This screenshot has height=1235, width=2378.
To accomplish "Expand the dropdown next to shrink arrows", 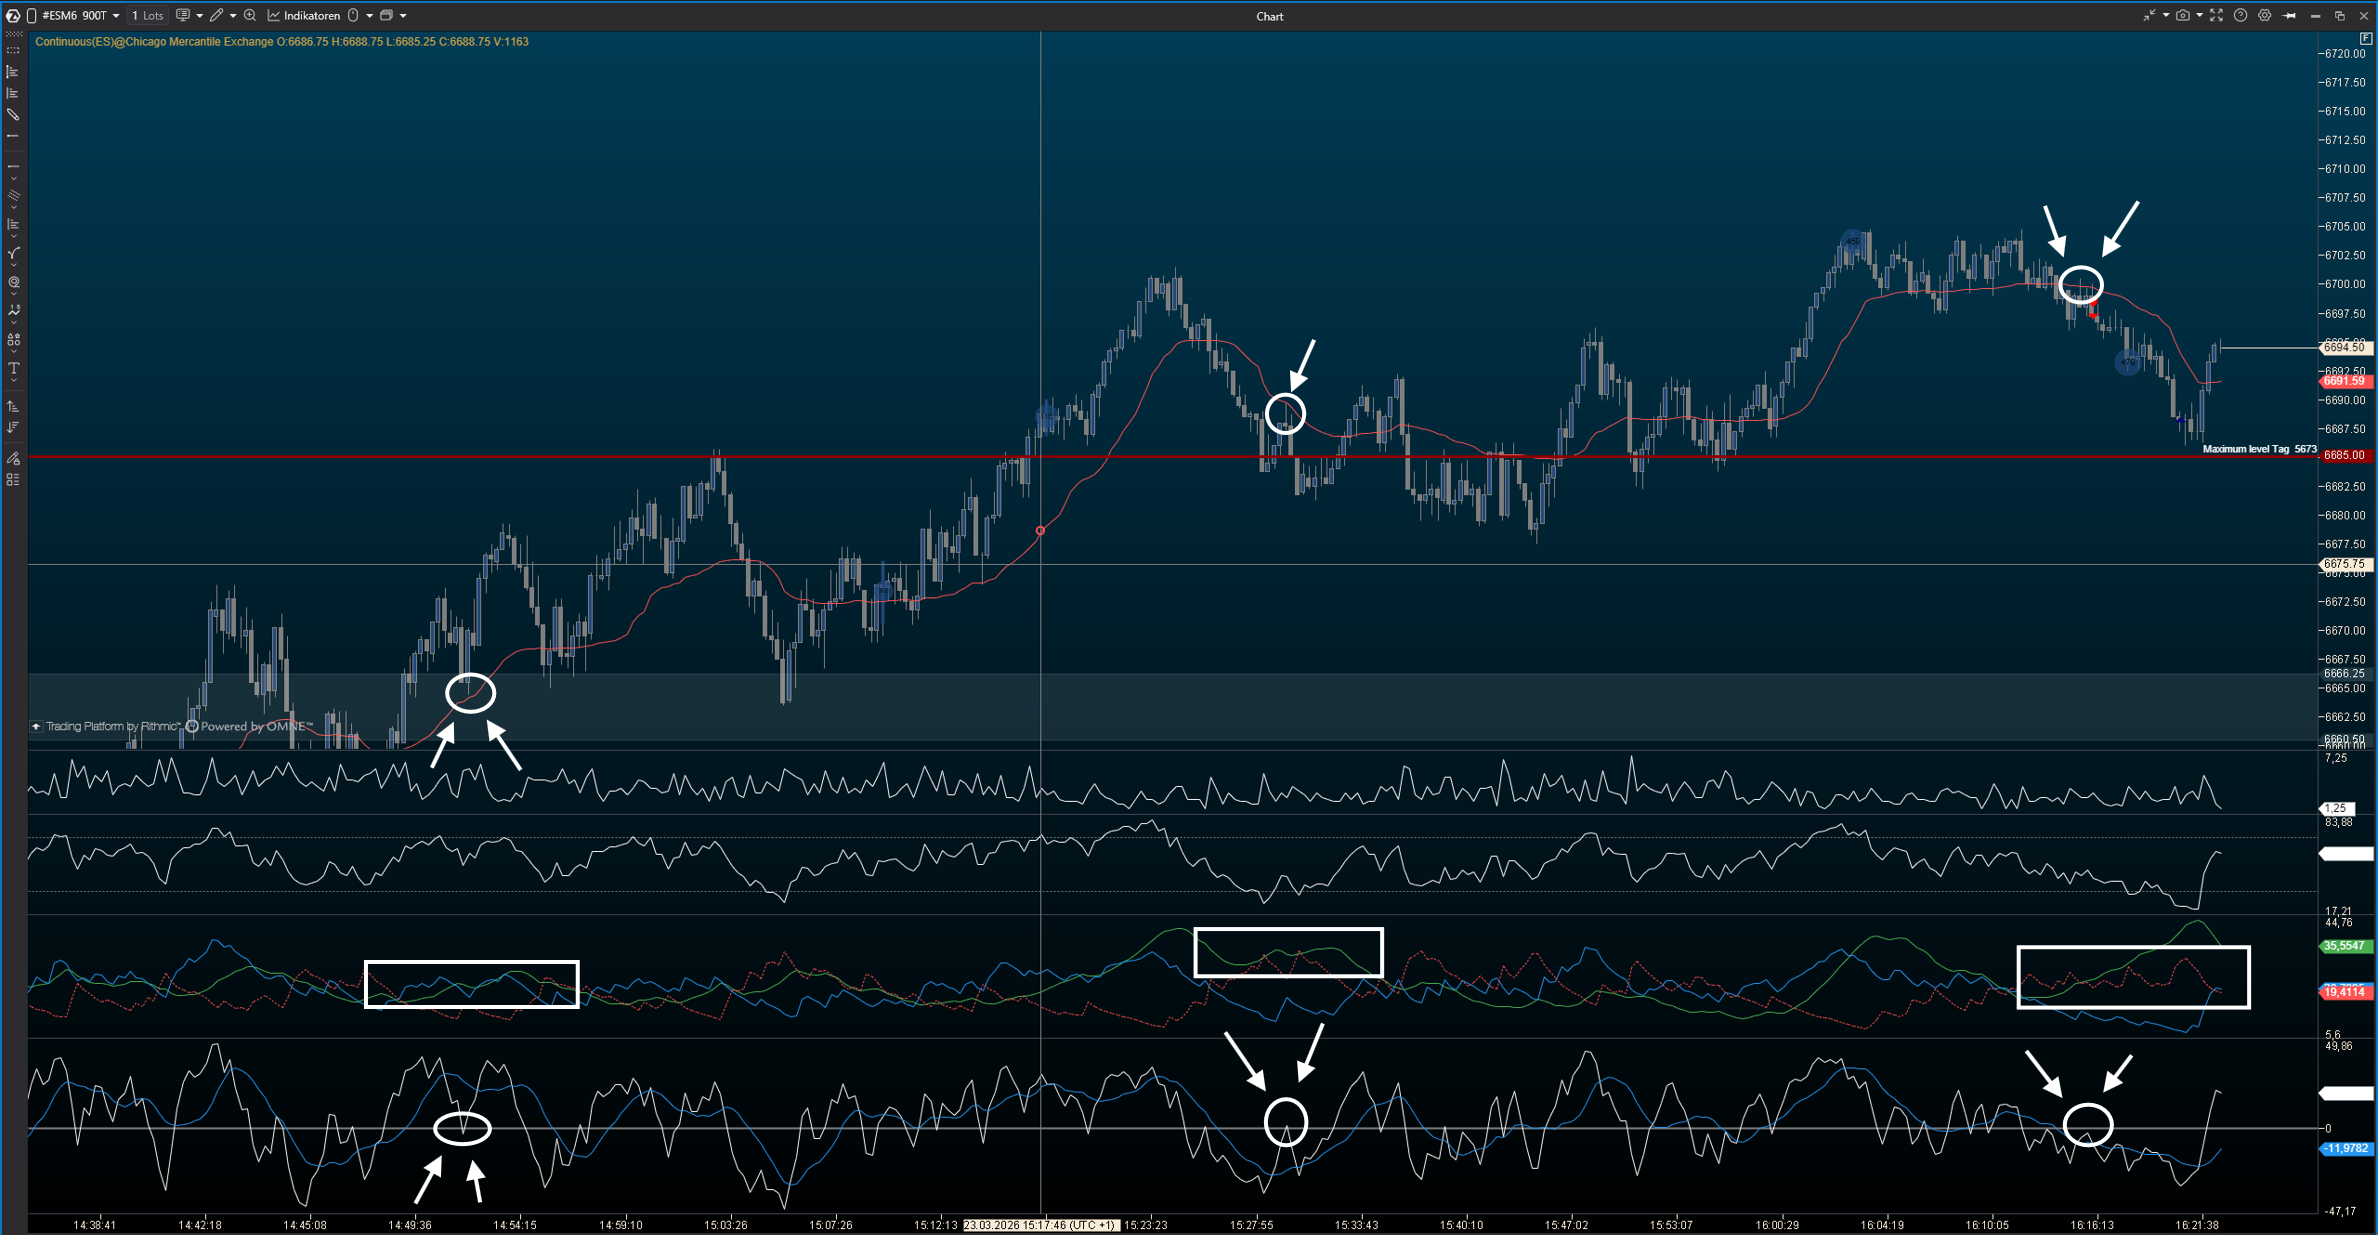I will click(x=2166, y=16).
